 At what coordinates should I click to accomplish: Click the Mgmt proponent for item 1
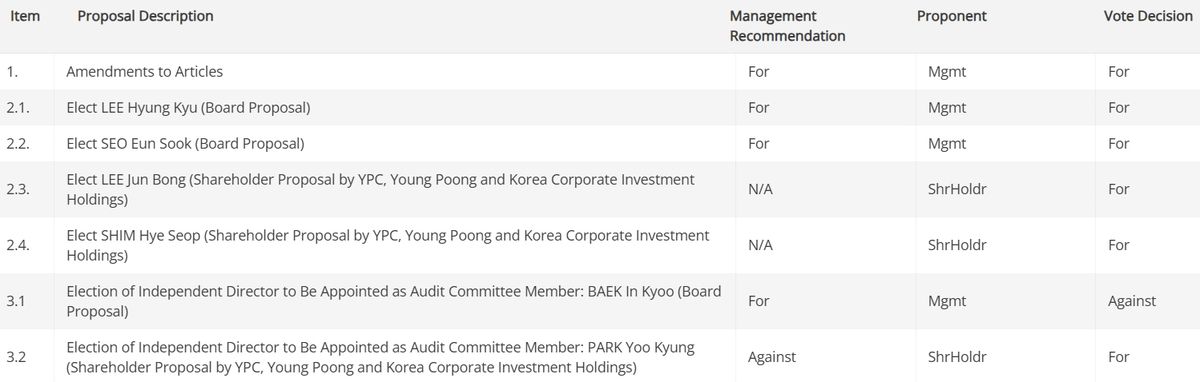pyautogui.click(x=947, y=72)
